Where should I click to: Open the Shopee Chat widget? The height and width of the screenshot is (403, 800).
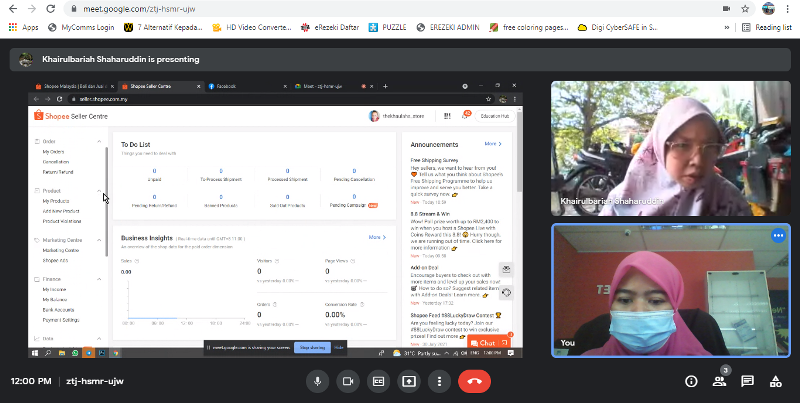489,343
